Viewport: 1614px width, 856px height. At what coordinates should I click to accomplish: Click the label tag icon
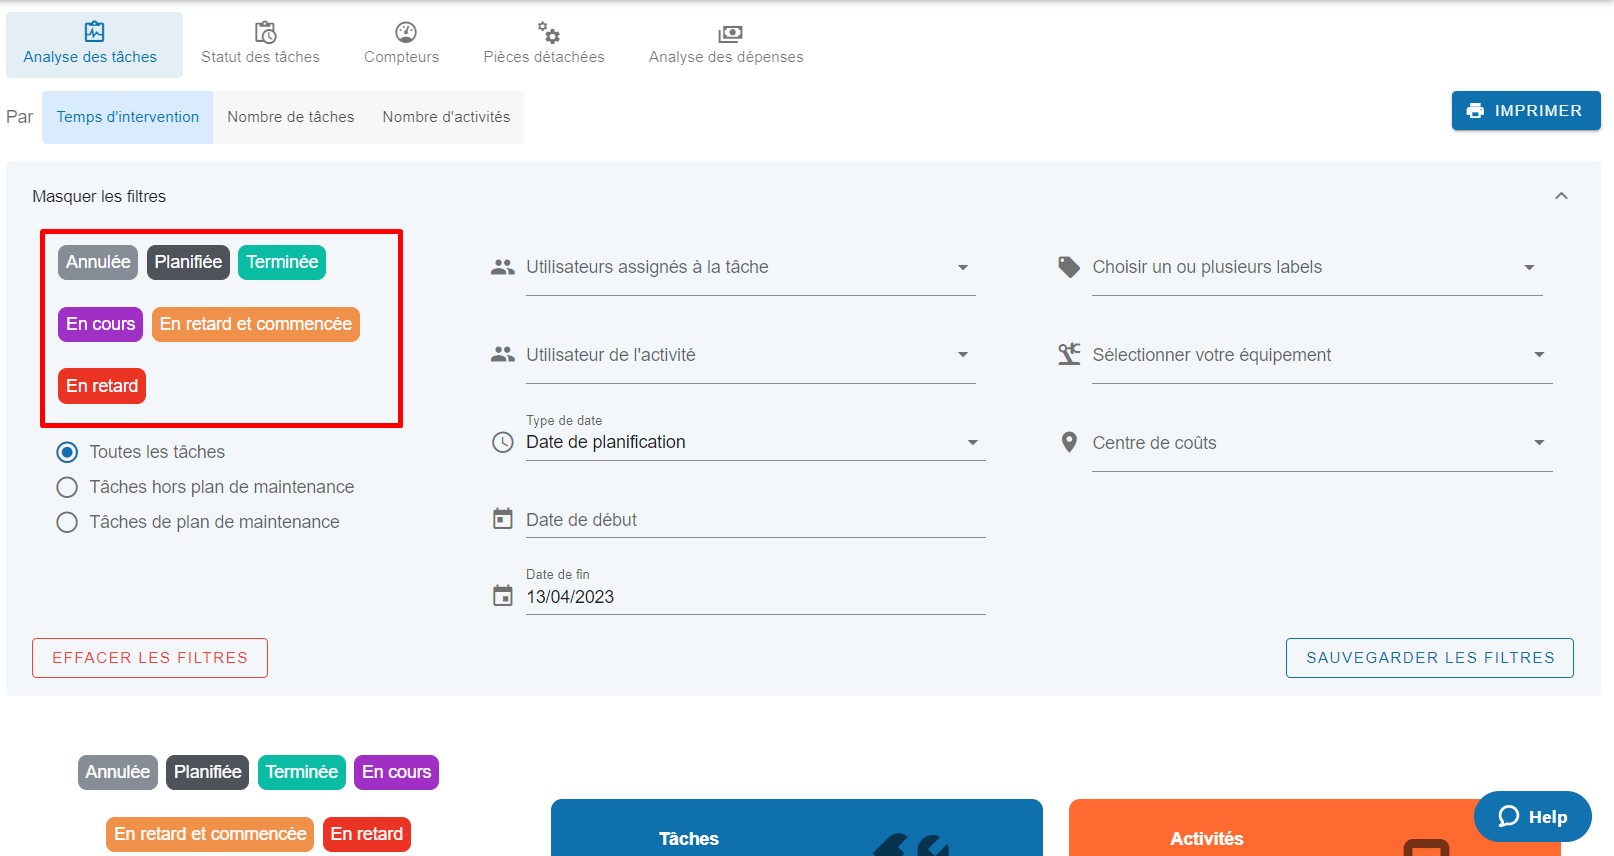pos(1069,267)
